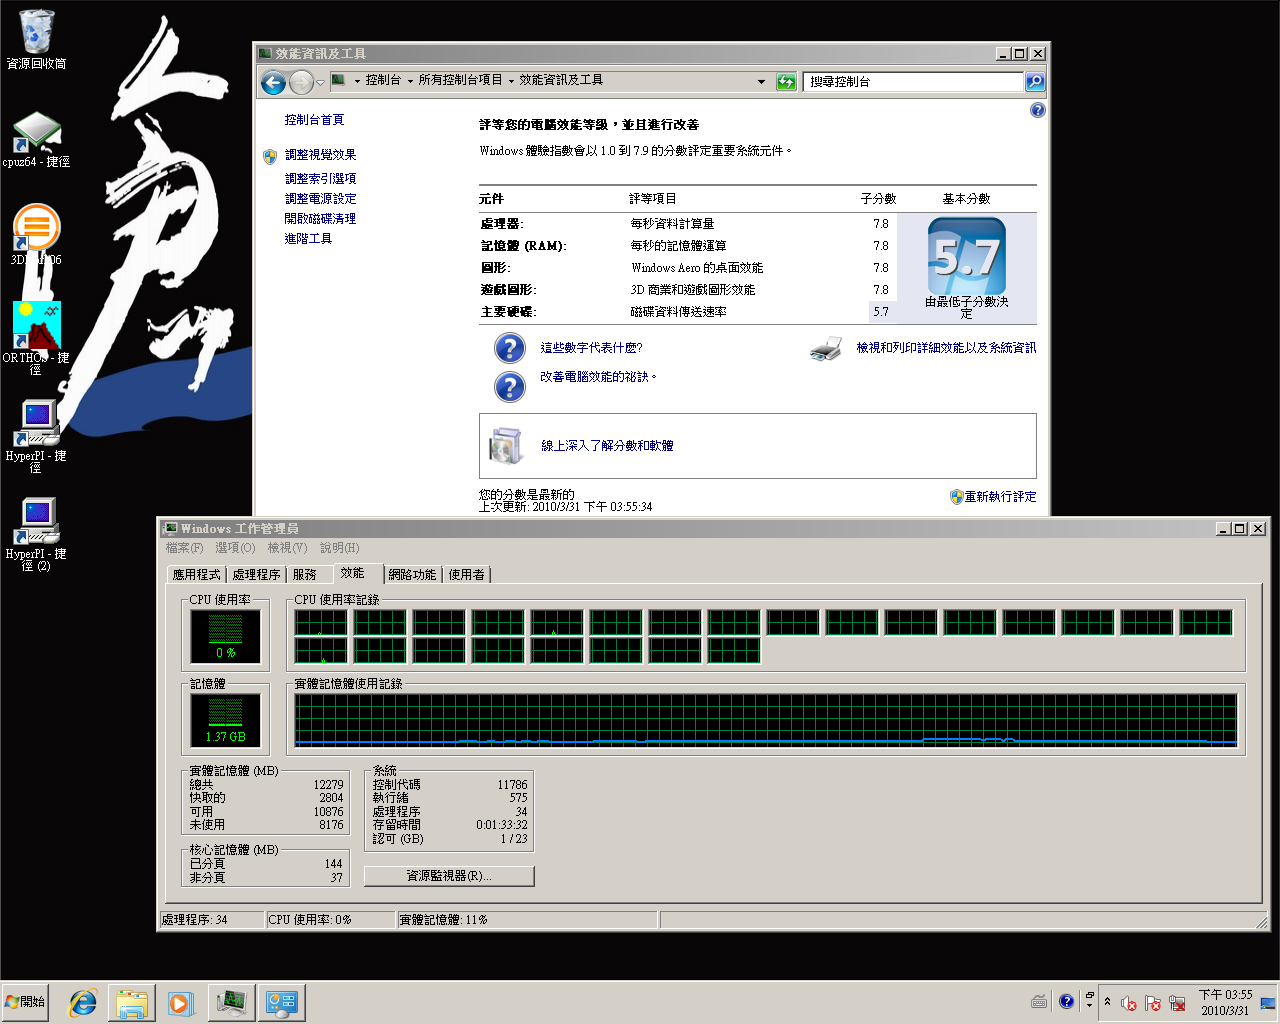This screenshot has height=1024, width=1280.
Task: Open the 調整電源設定 link
Action: tap(320, 199)
